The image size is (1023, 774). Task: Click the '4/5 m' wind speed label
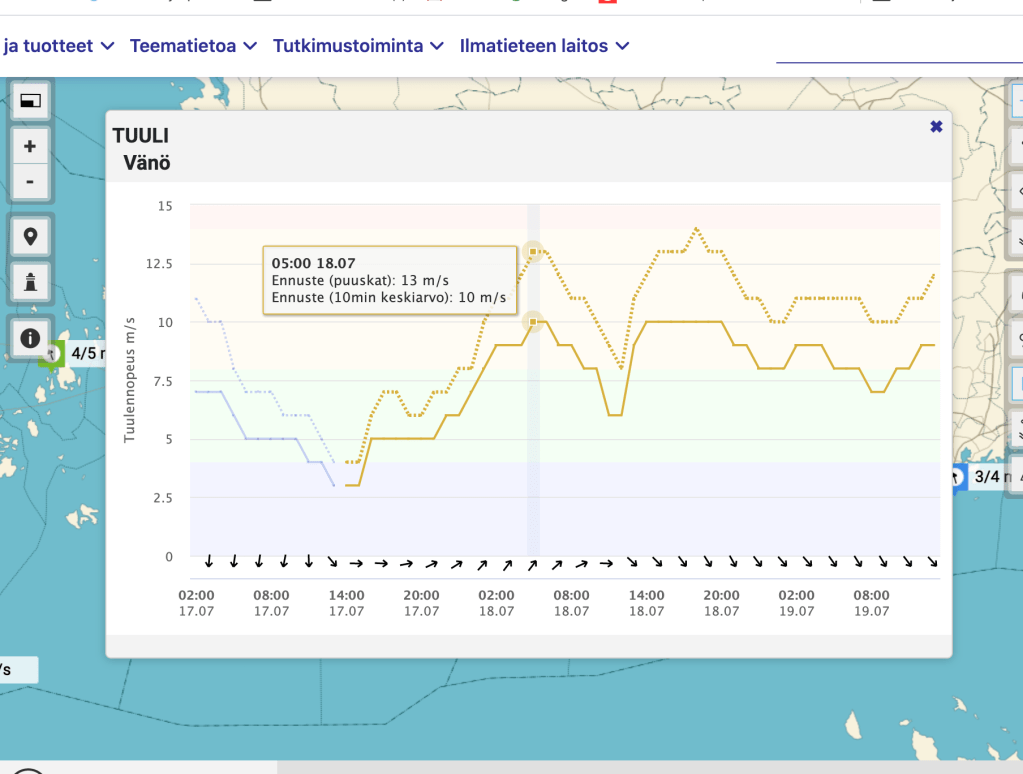click(88, 354)
